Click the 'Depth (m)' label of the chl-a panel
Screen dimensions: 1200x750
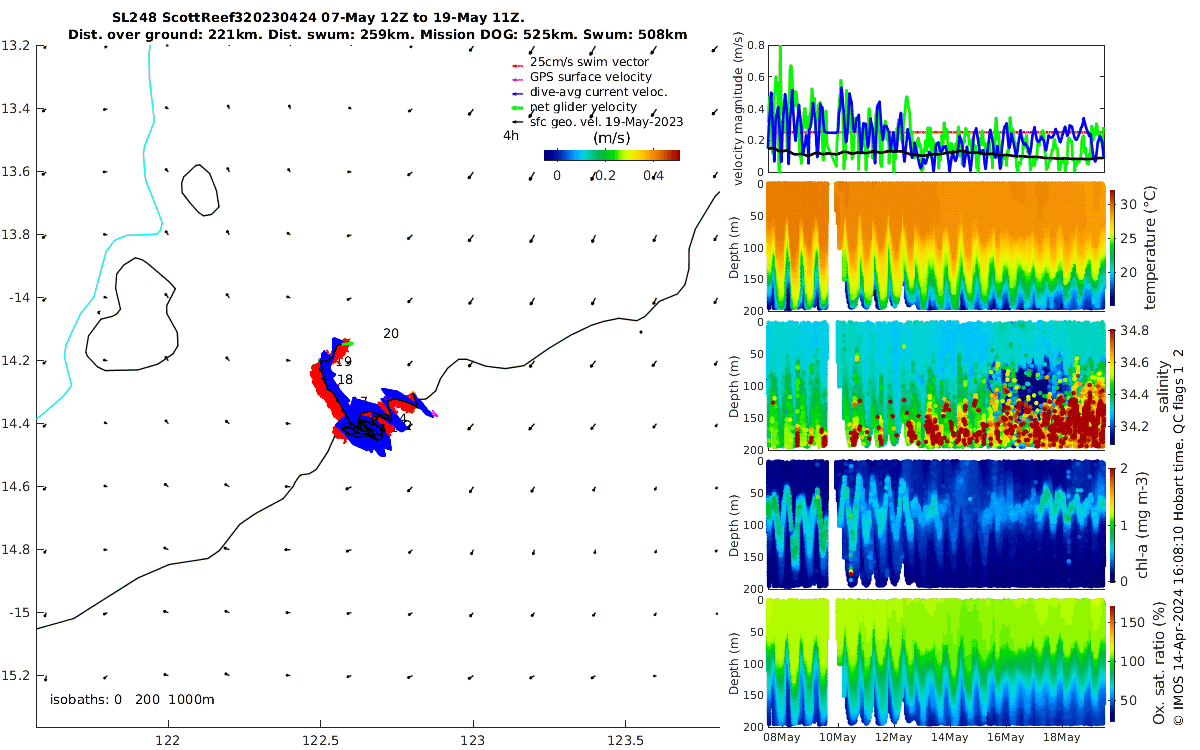(734, 524)
